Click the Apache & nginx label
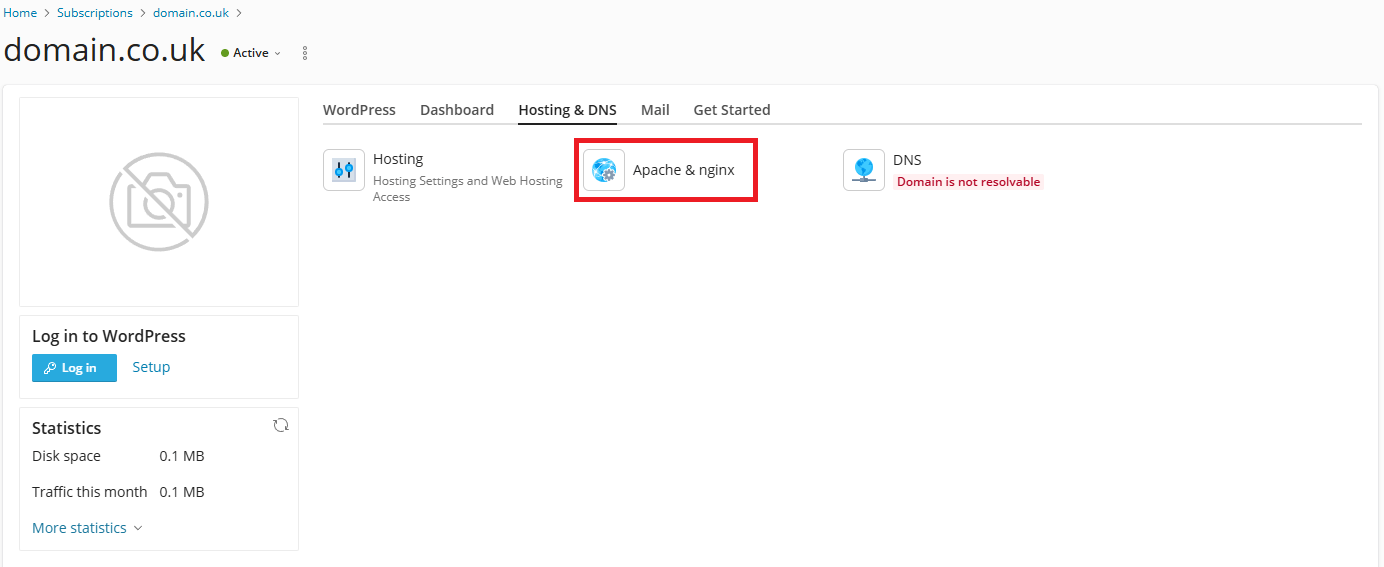This screenshot has width=1384, height=567. (684, 170)
